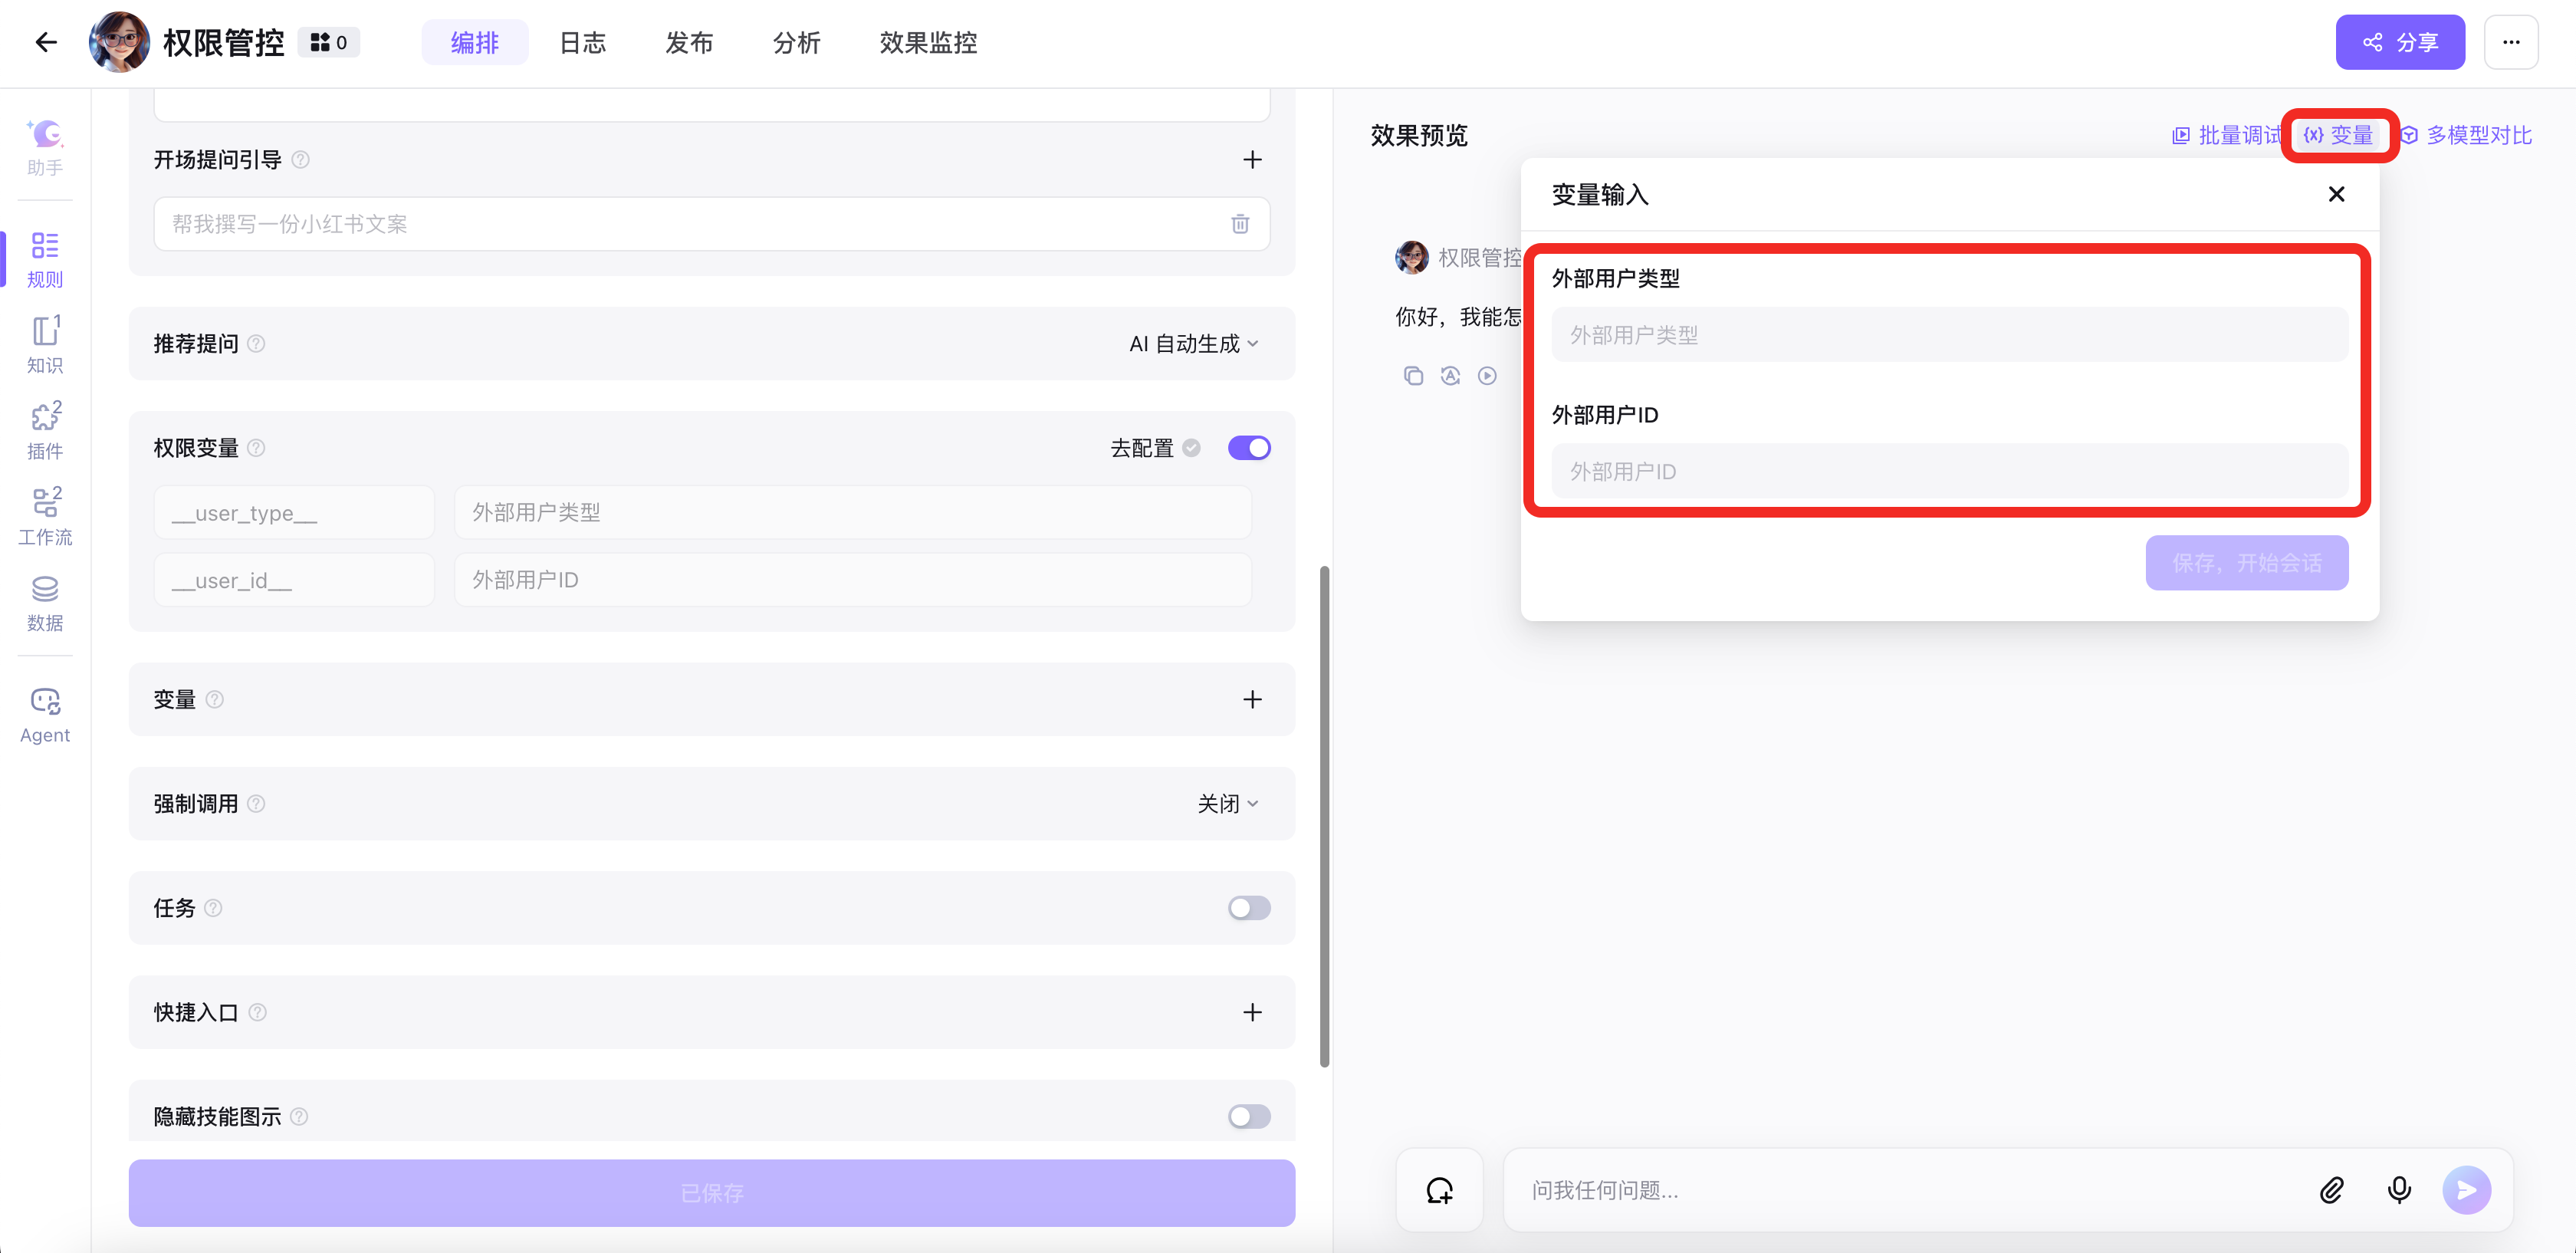This screenshot has height=1253, width=2576.
Task: Copy the greeting message with copy icon
Action: (x=1413, y=376)
